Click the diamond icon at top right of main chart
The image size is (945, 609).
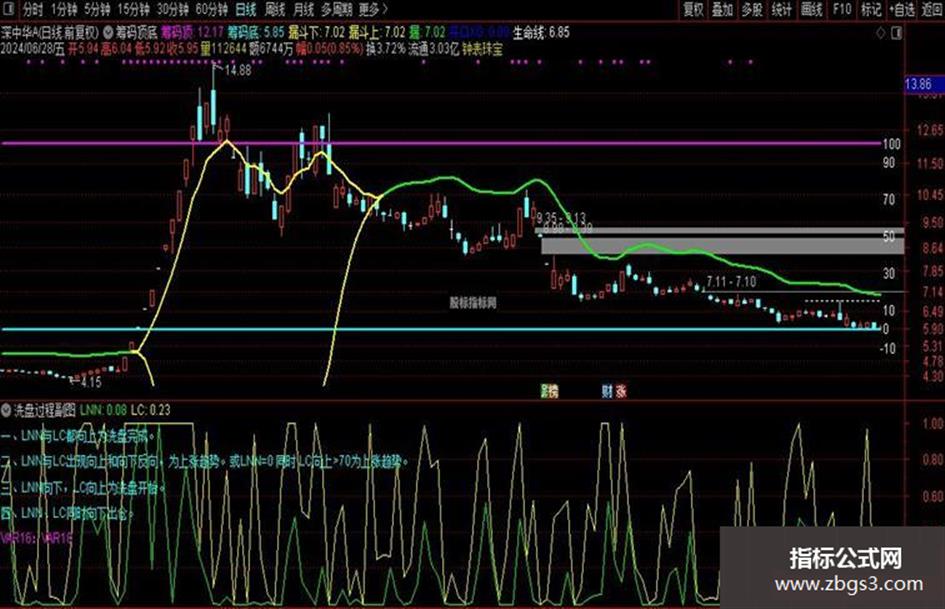pos(881,33)
